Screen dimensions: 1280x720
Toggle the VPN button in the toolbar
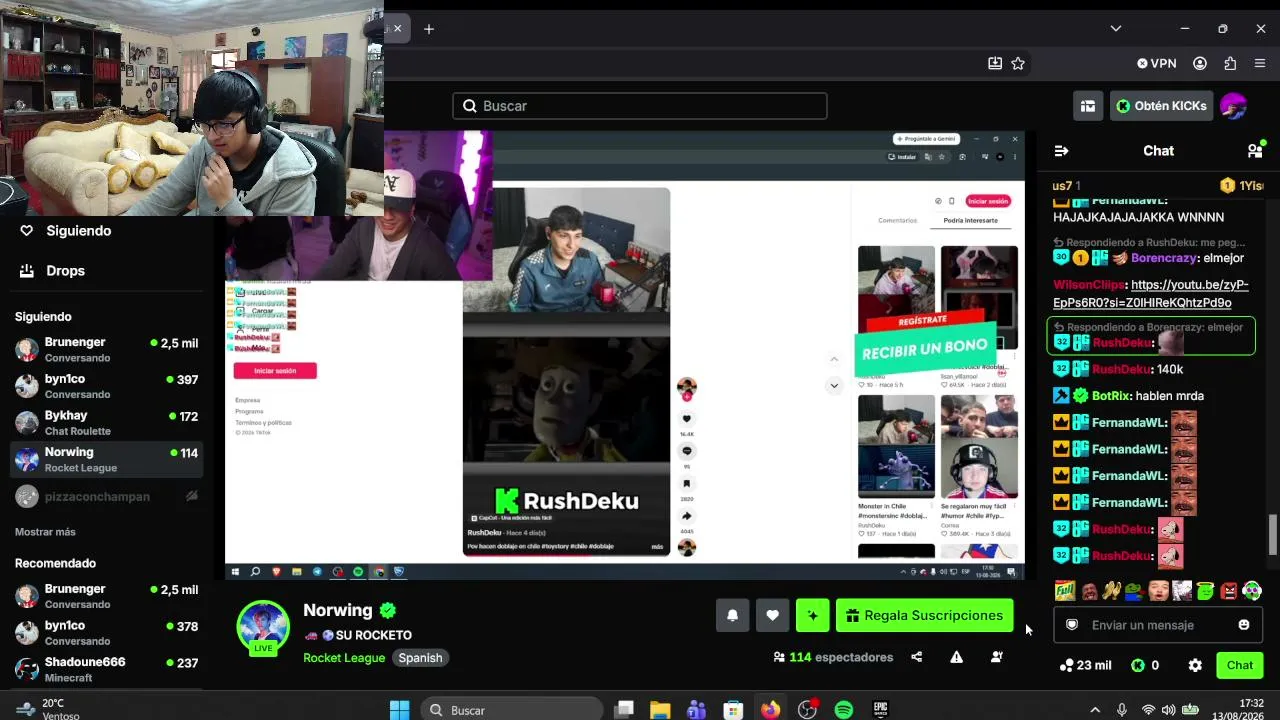tap(1157, 63)
